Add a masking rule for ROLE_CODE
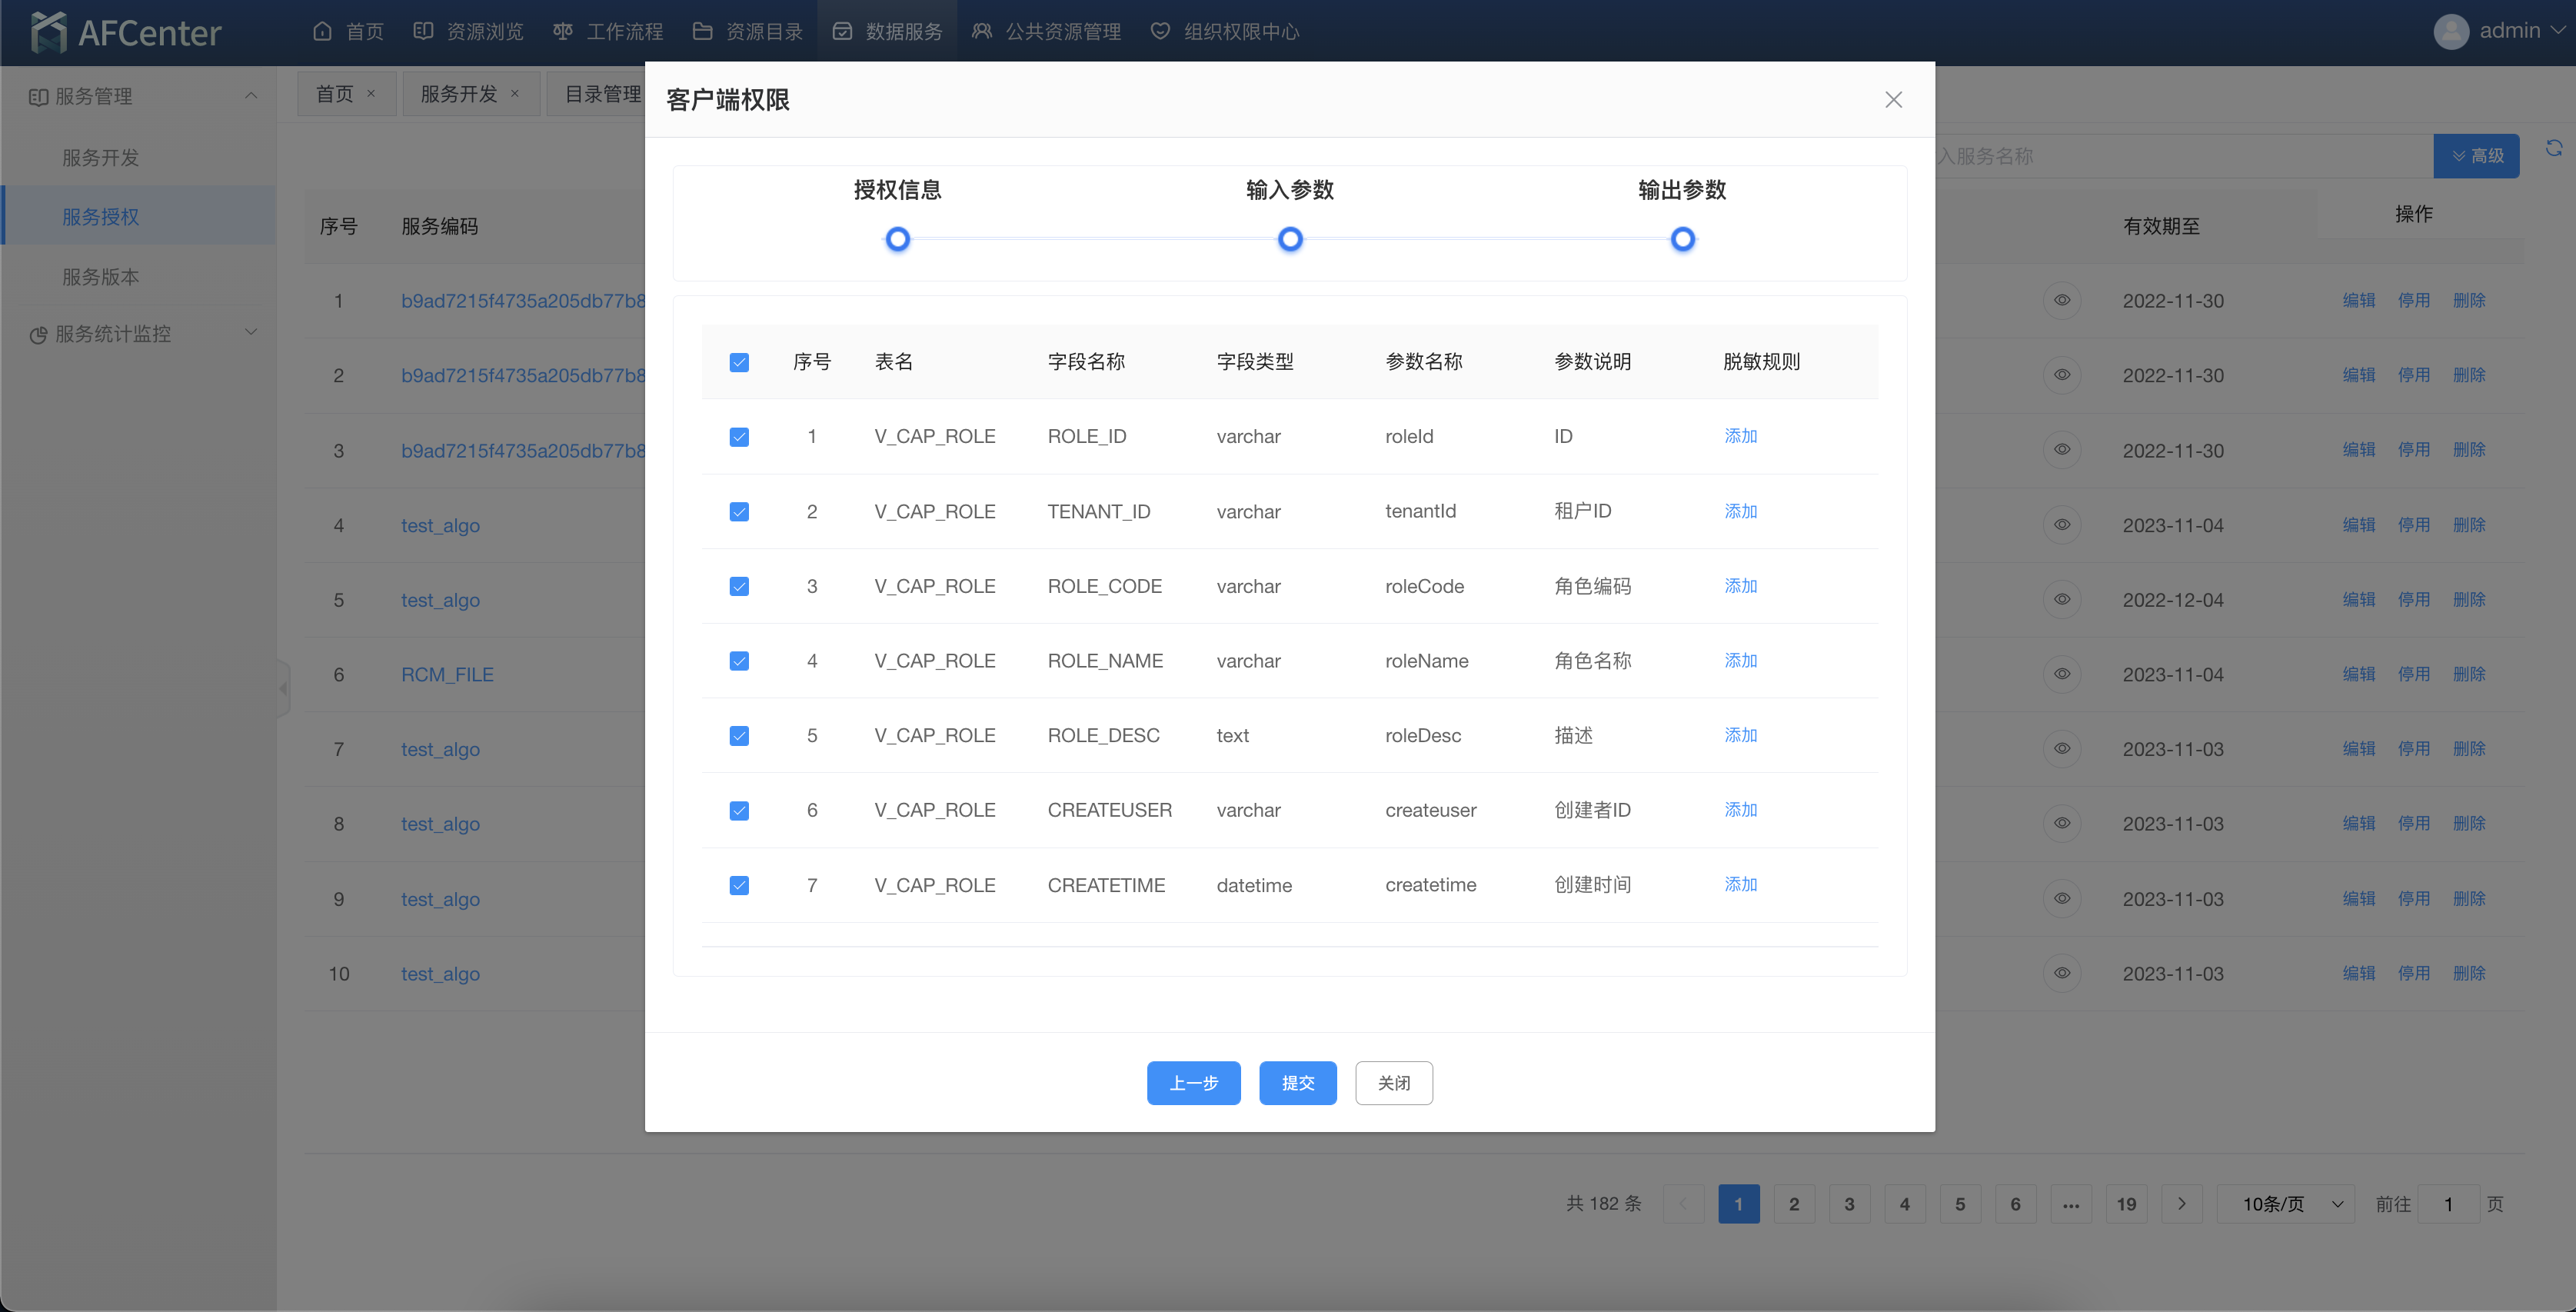 pyautogui.click(x=1740, y=586)
